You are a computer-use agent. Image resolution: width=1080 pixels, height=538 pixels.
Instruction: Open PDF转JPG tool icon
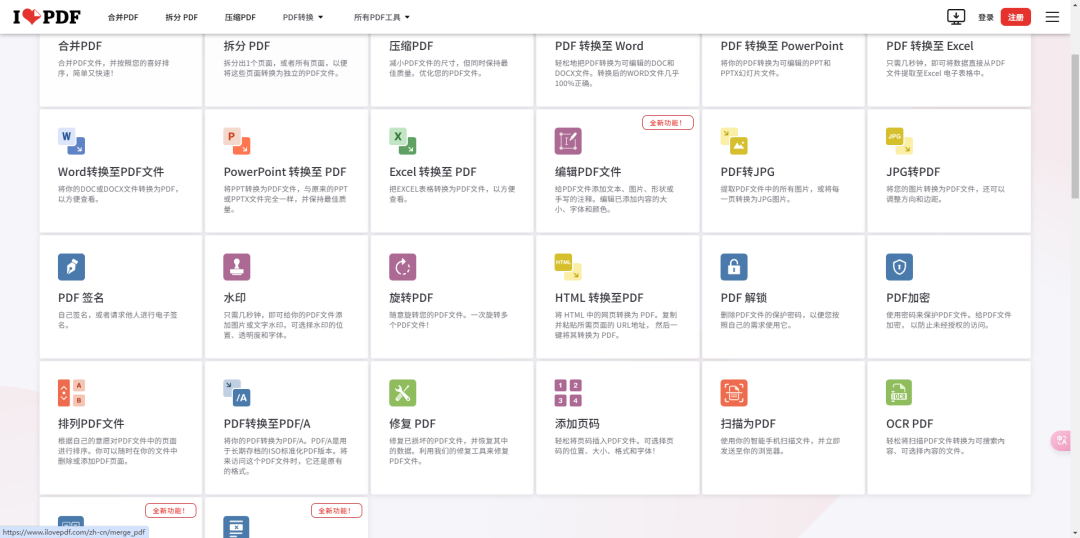coord(734,141)
